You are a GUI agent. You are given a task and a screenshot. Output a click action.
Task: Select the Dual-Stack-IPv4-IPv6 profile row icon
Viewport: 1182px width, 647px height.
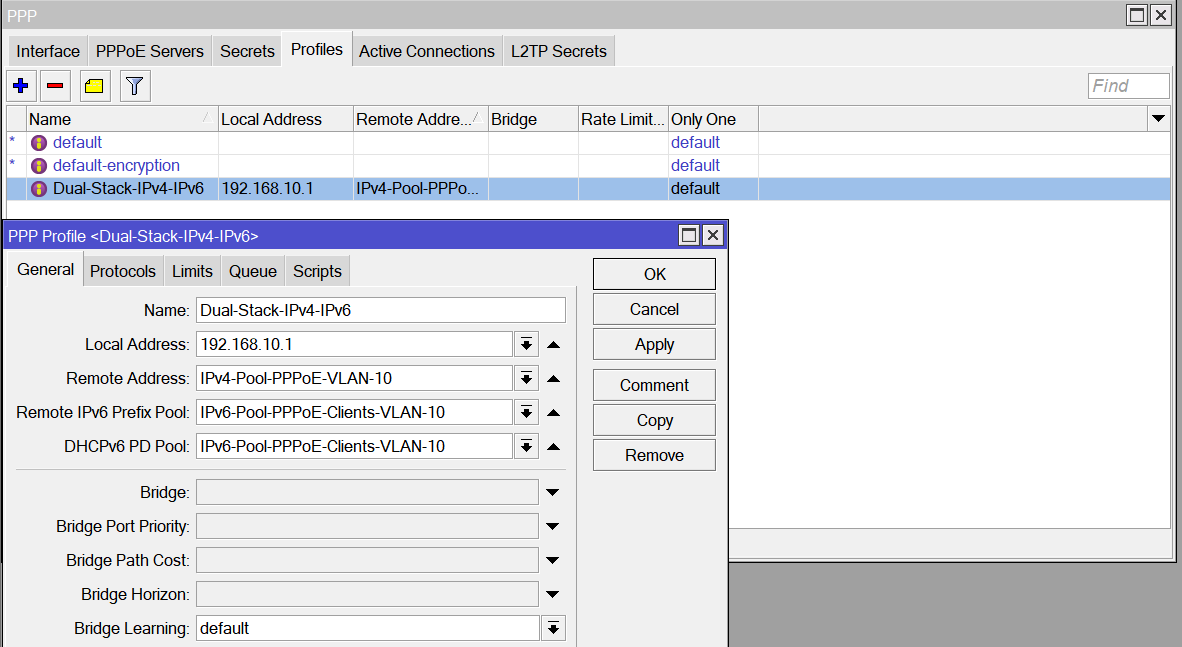click(x=39, y=189)
